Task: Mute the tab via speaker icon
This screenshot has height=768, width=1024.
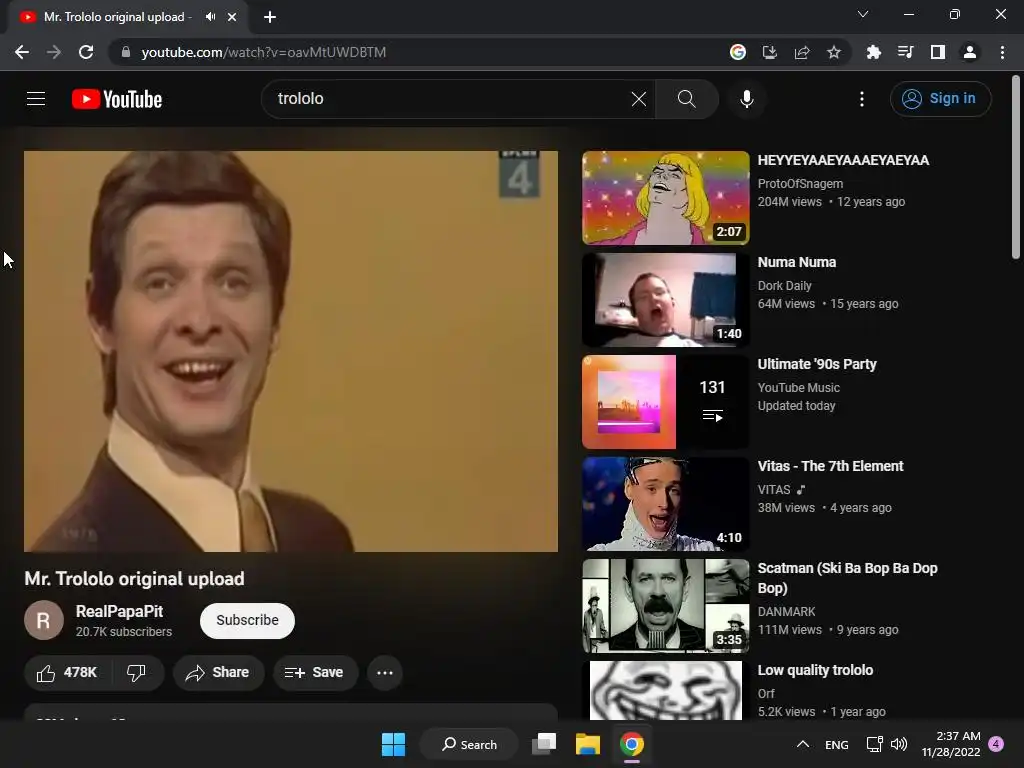Action: [x=210, y=17]
